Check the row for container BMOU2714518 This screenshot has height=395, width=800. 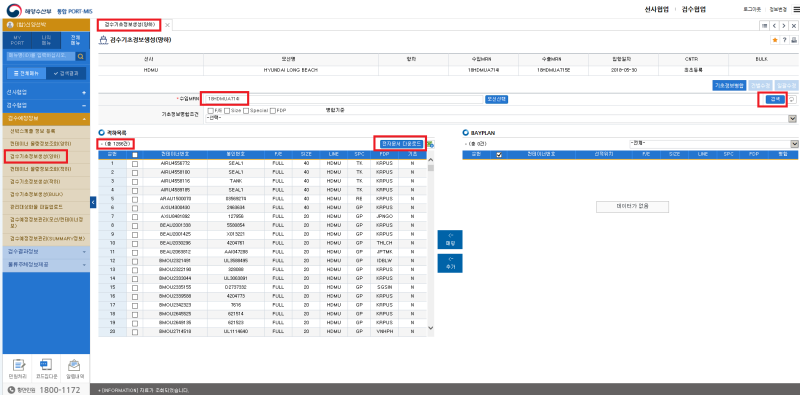click(135, 332)
